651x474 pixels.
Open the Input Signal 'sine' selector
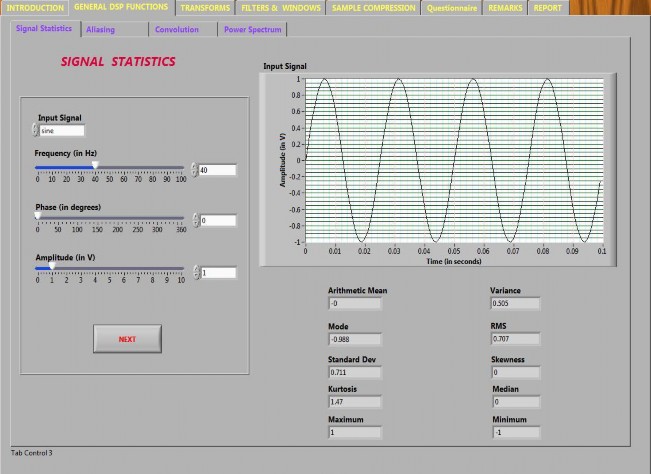[x=62, y=130]
